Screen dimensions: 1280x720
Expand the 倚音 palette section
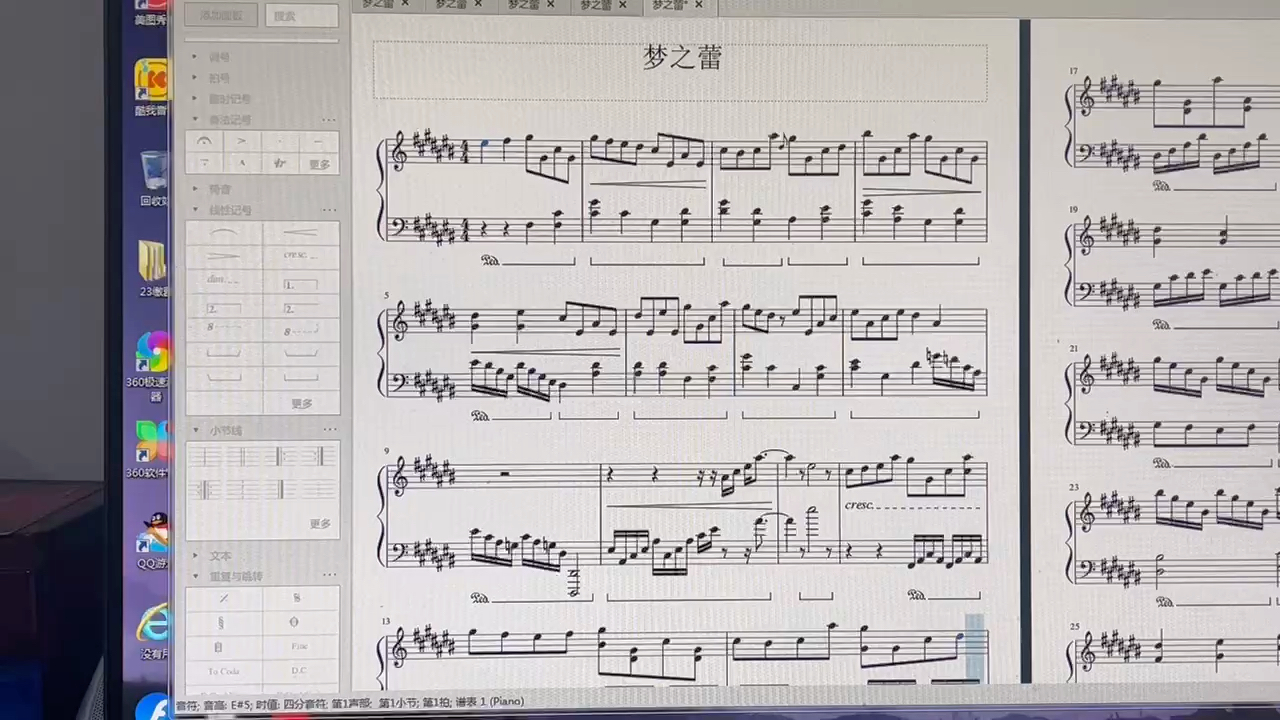point(218,189)
